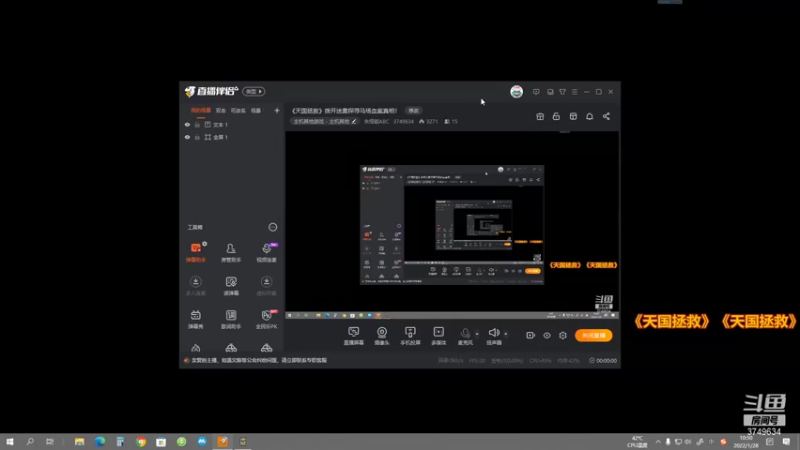Hide the 全屏 1 layer

pos(187,137)
